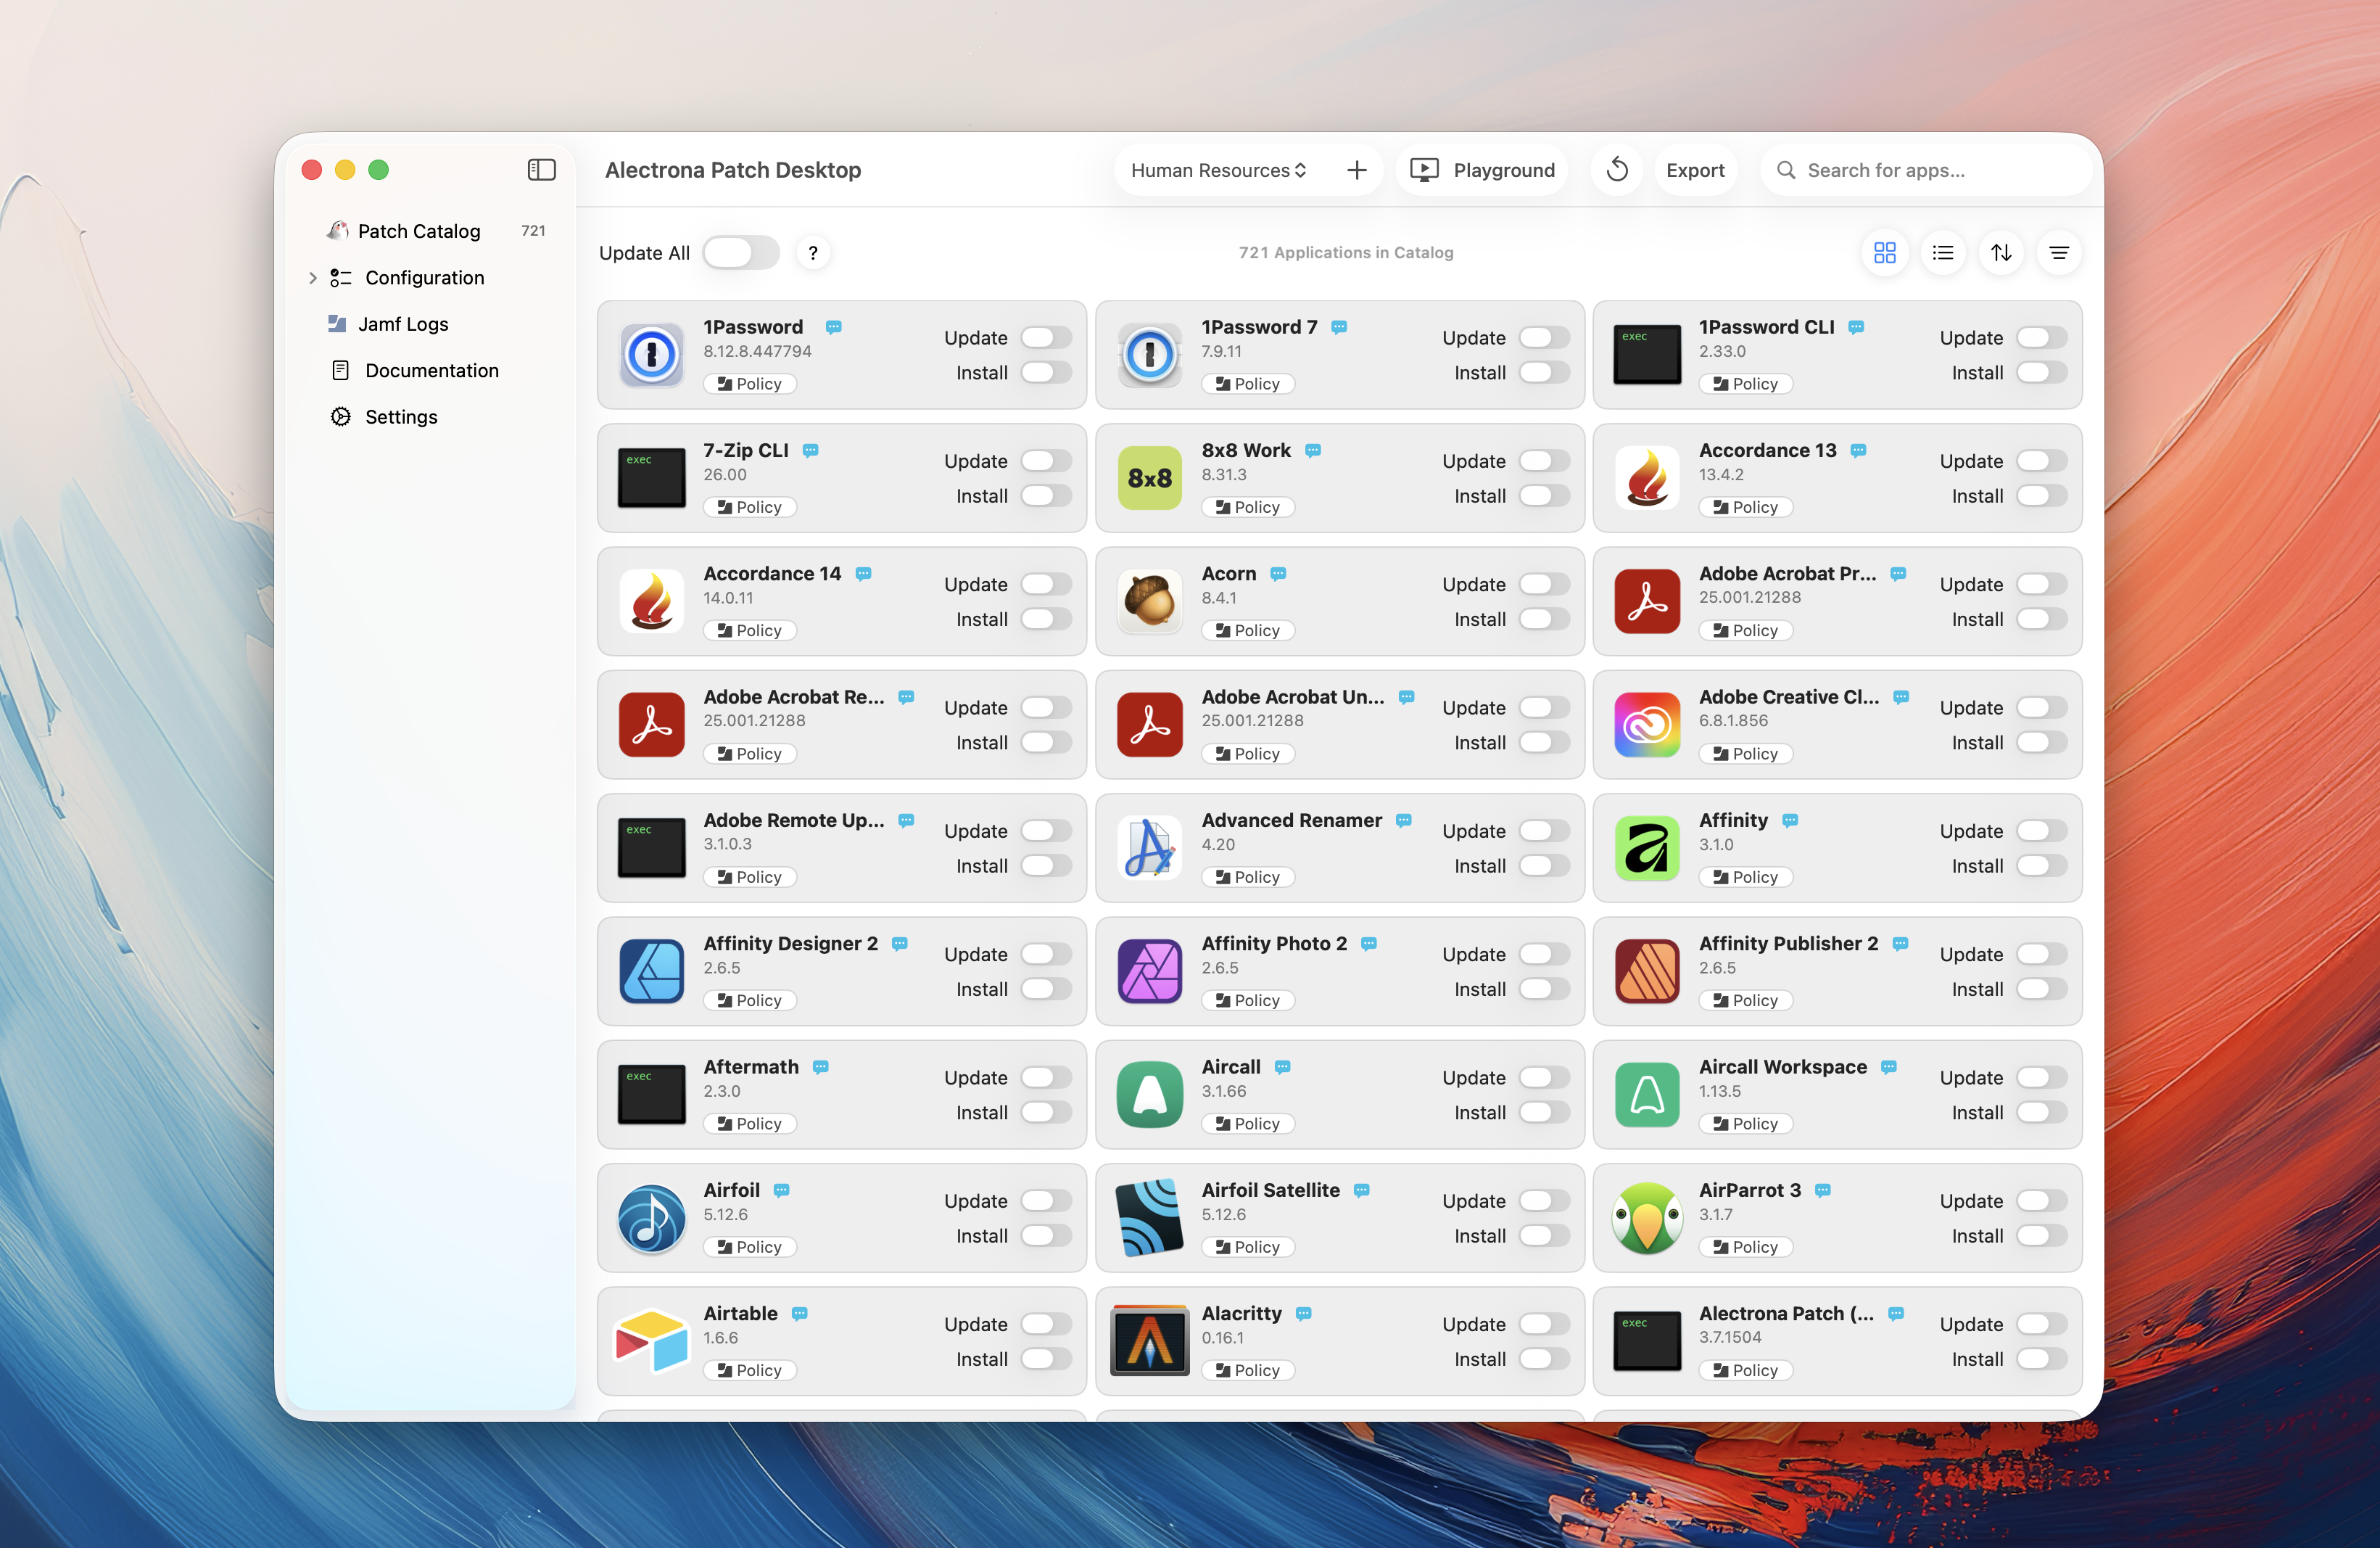Click the question mark help icon
This screenshot has width=2380, height=1548.
(813, 253)
